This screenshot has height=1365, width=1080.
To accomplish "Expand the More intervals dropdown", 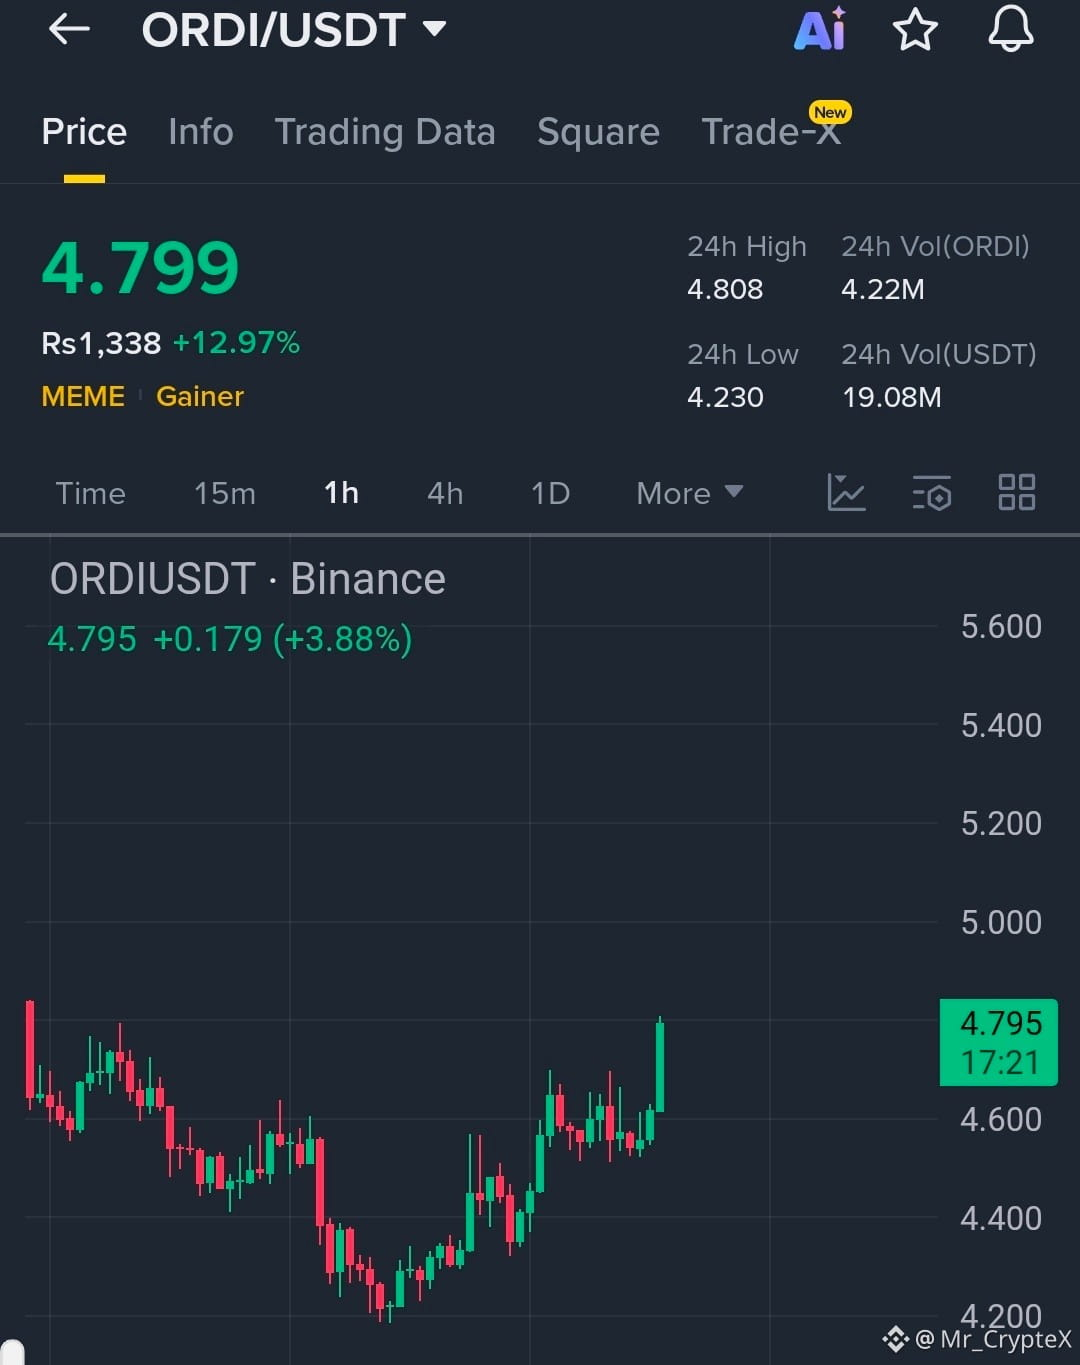I will [690, 493].
